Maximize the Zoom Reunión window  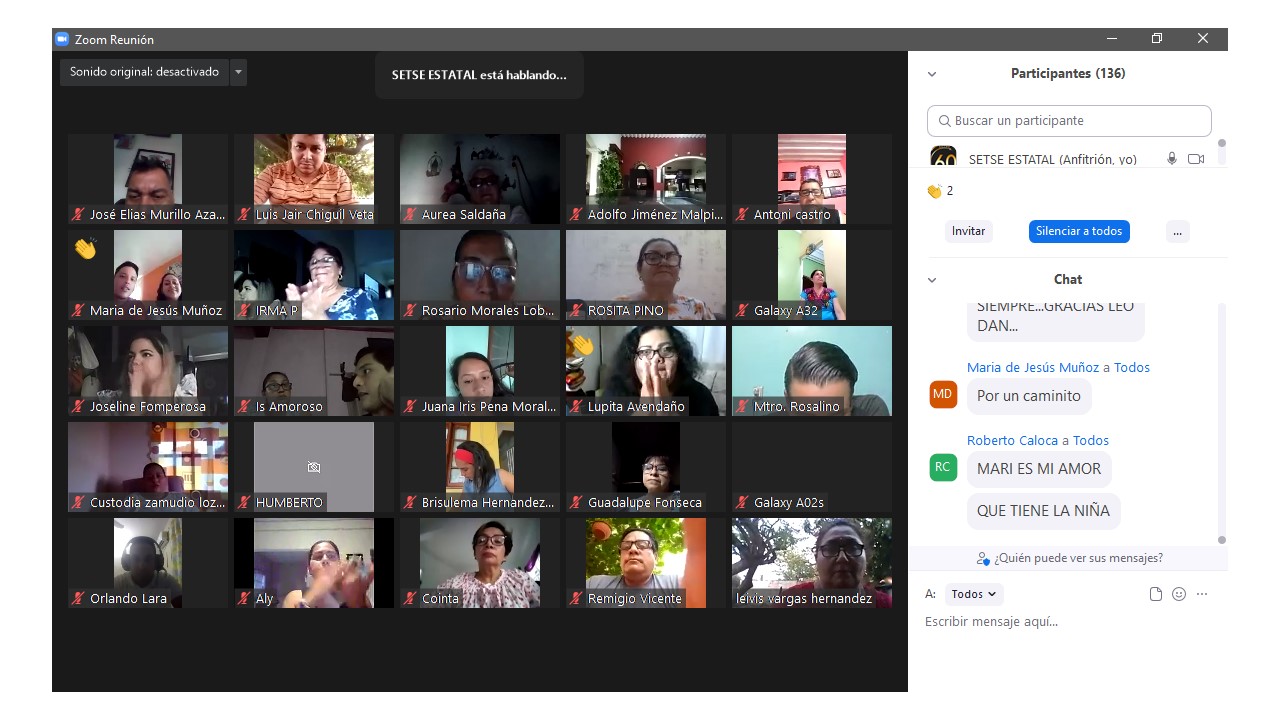[x=1157, y=39]
